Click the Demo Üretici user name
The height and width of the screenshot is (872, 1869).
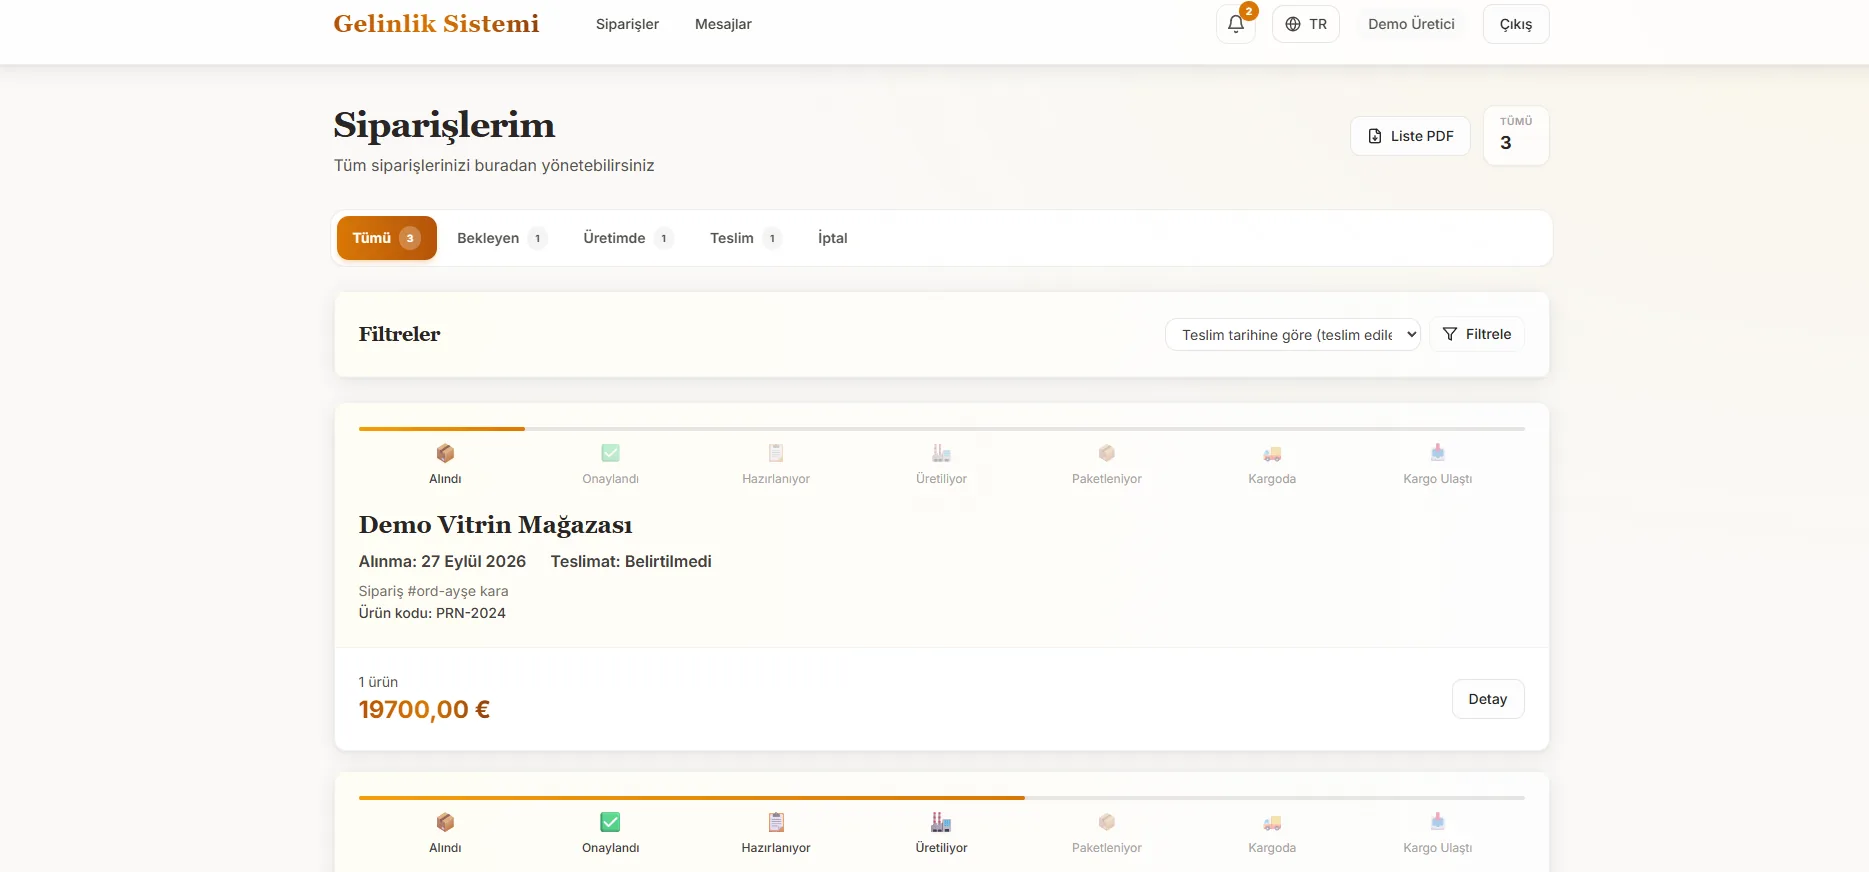(1411, 24)
